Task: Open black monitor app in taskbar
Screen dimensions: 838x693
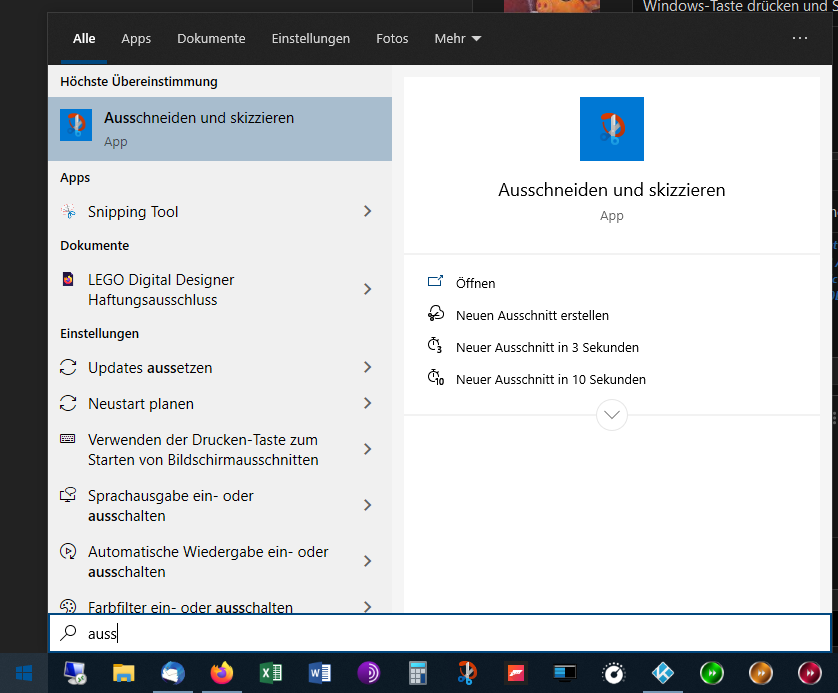Action: coord(565,673)
